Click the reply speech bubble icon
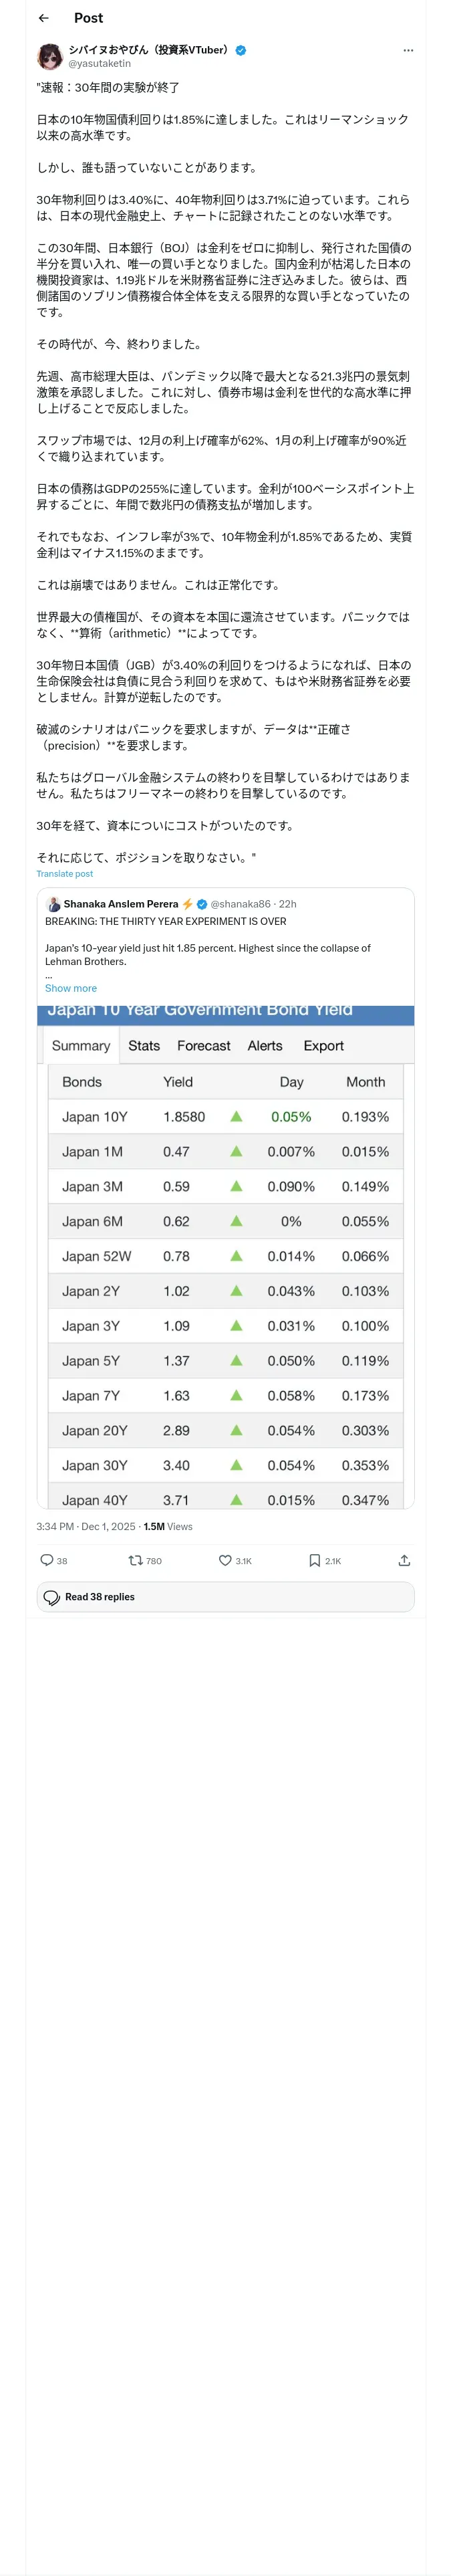The width and height of the screenshot is (451, 2576). (47, 1560)
